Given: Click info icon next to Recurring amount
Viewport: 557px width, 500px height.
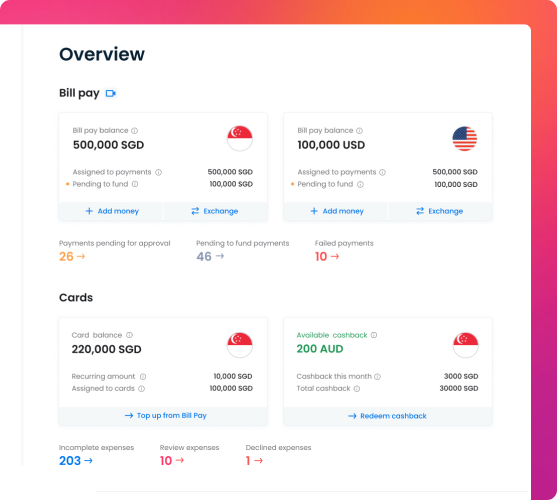Looking at the screenshot, I should coord(143,376).
